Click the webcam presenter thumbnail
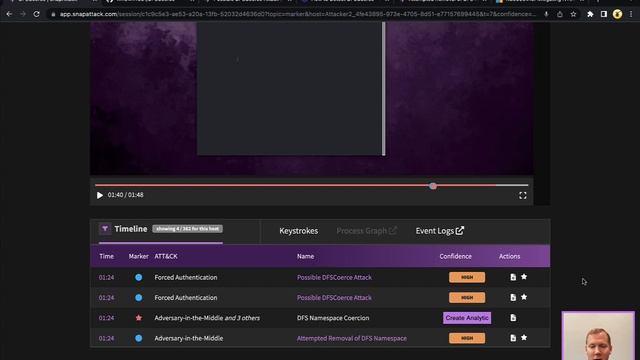Image resolution: width=640 pixels, height=360 pixels. click(x=598, y=336)
